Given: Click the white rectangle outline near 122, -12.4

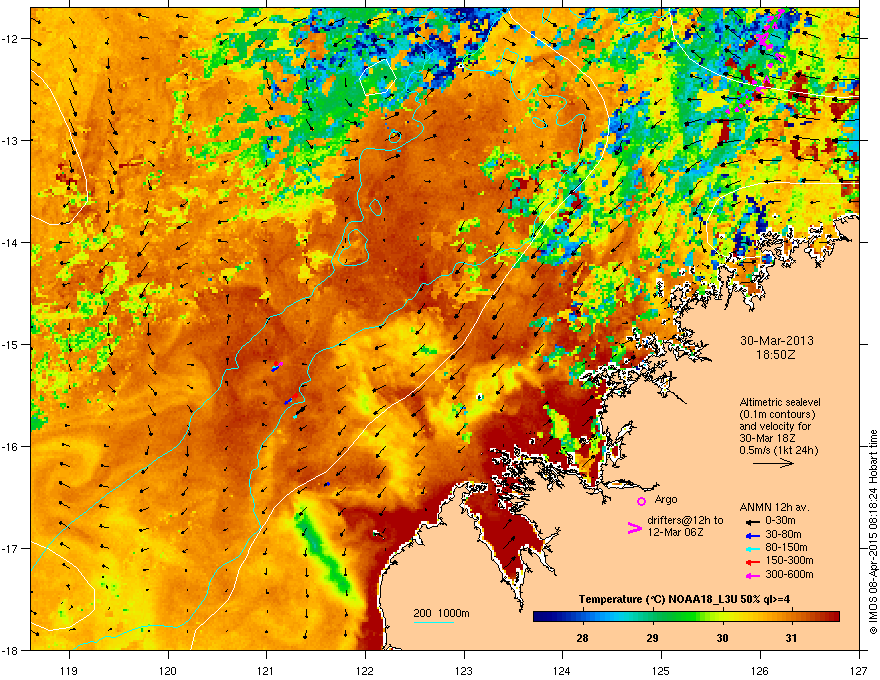Looking at the screenshot, I should (x=378, y=77).
